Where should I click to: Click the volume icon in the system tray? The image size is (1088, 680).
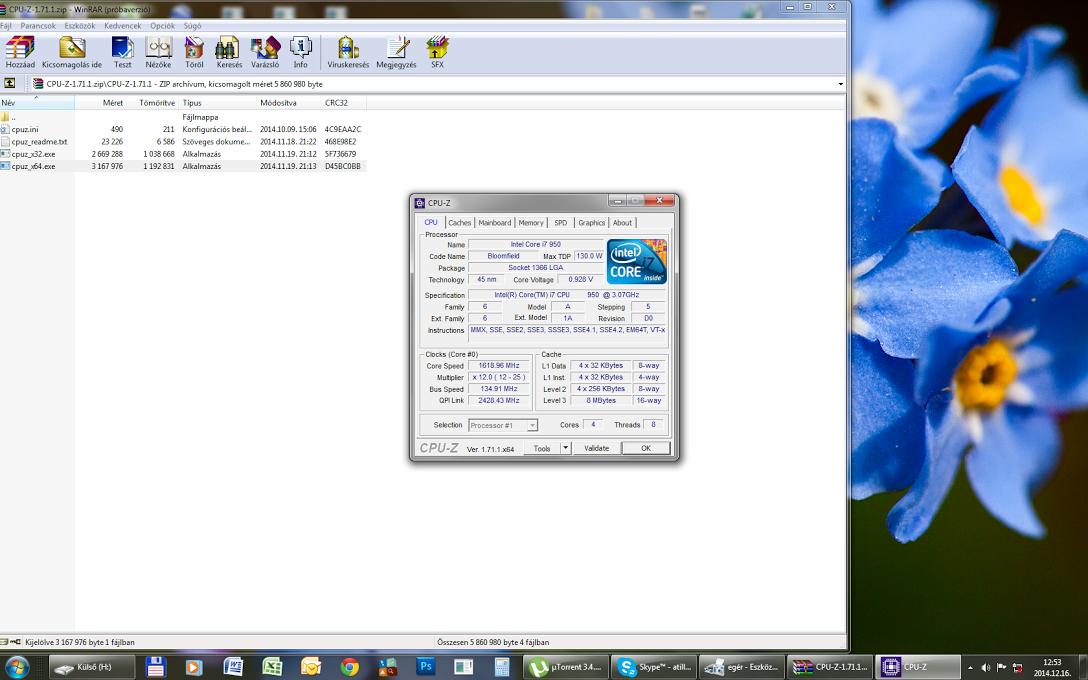click(x=986, y=668)
